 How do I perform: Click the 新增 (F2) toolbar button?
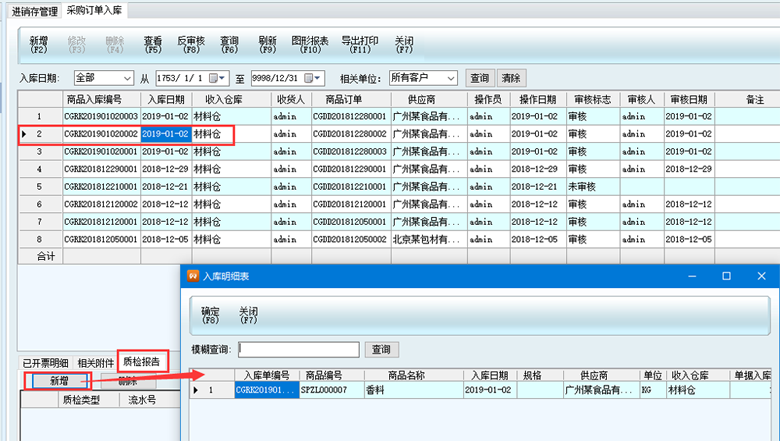coord(38,45)
